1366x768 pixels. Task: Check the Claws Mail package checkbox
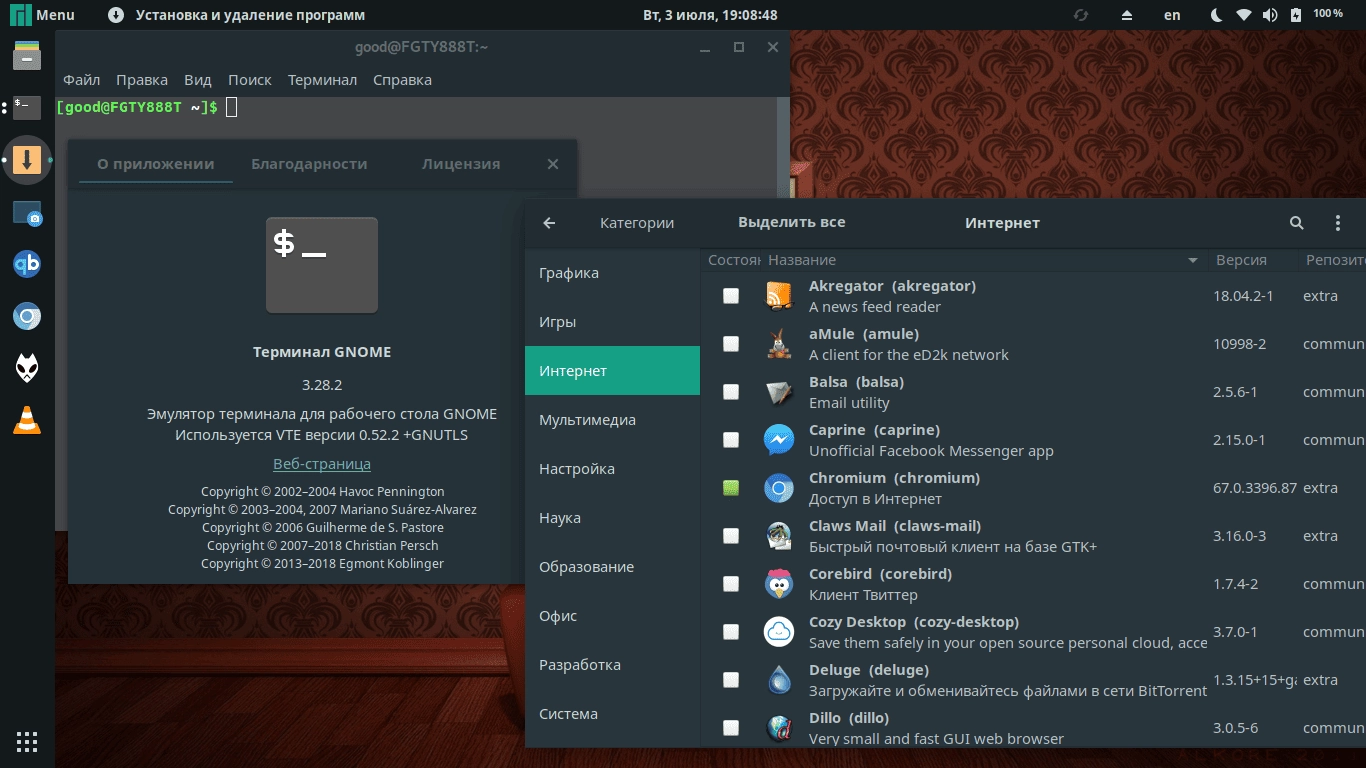tap(731, 536)
